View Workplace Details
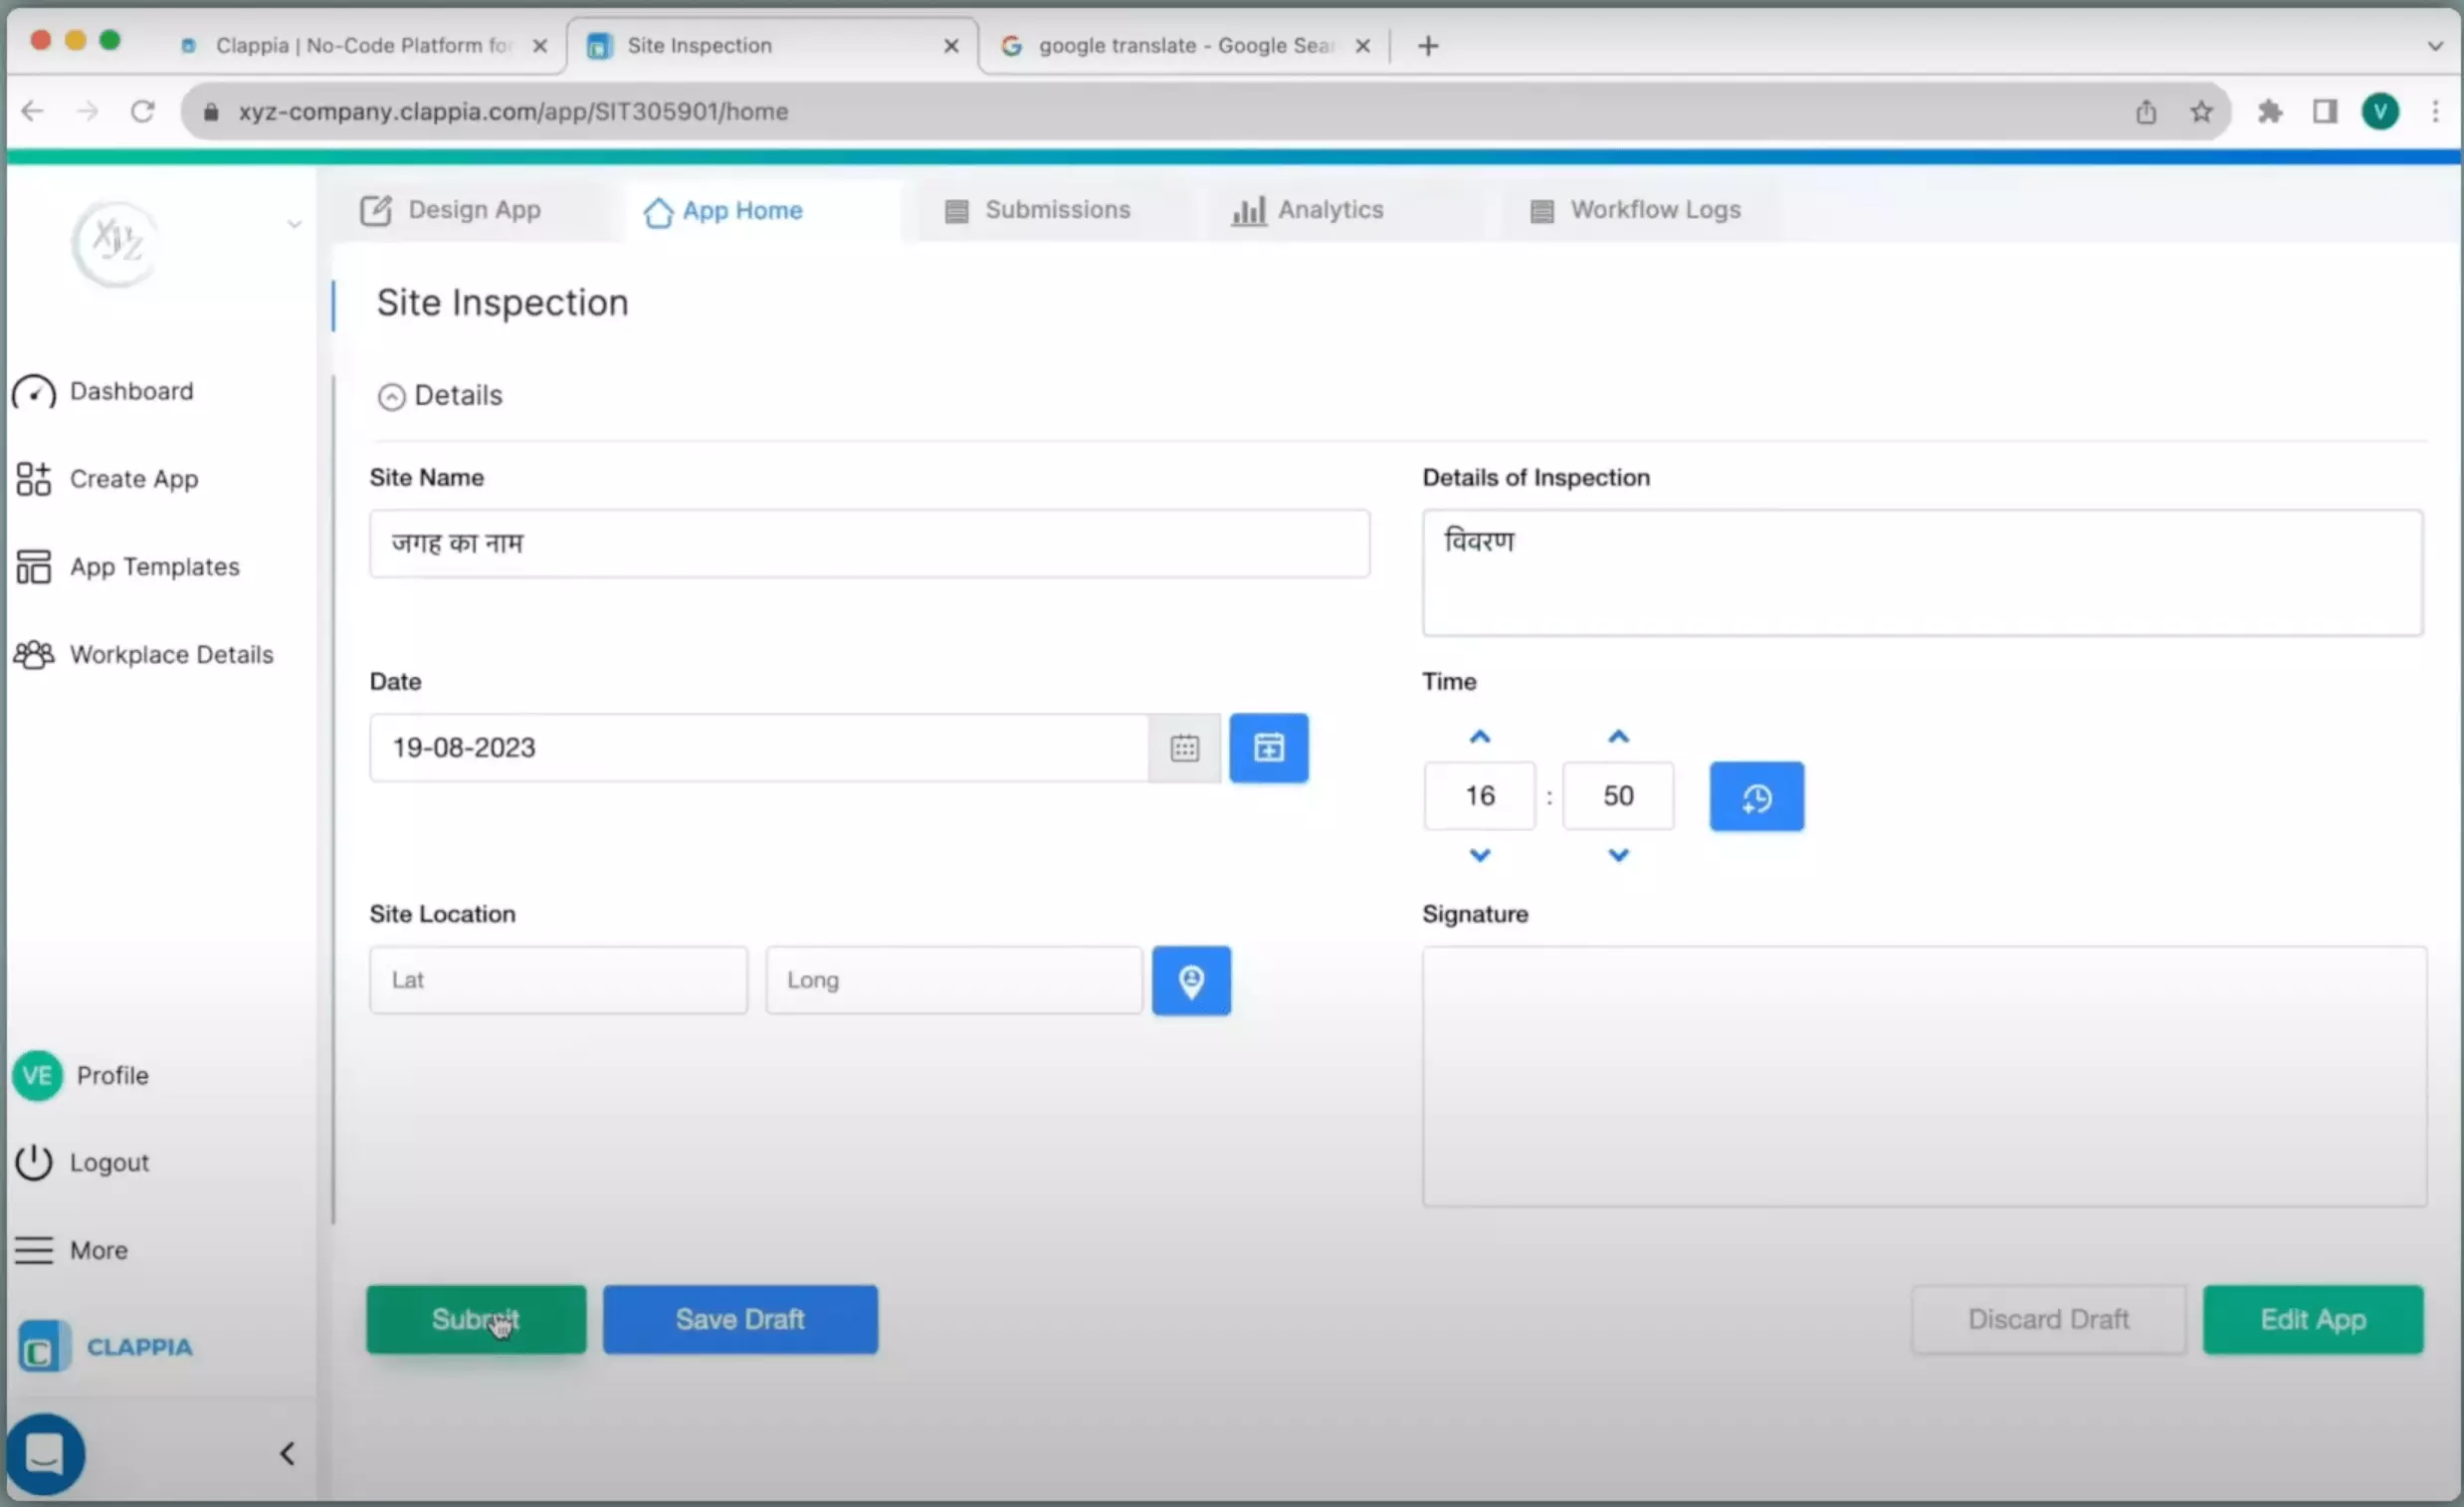The width and height of the screenshot is (2464, 1507). coord(171,654)
